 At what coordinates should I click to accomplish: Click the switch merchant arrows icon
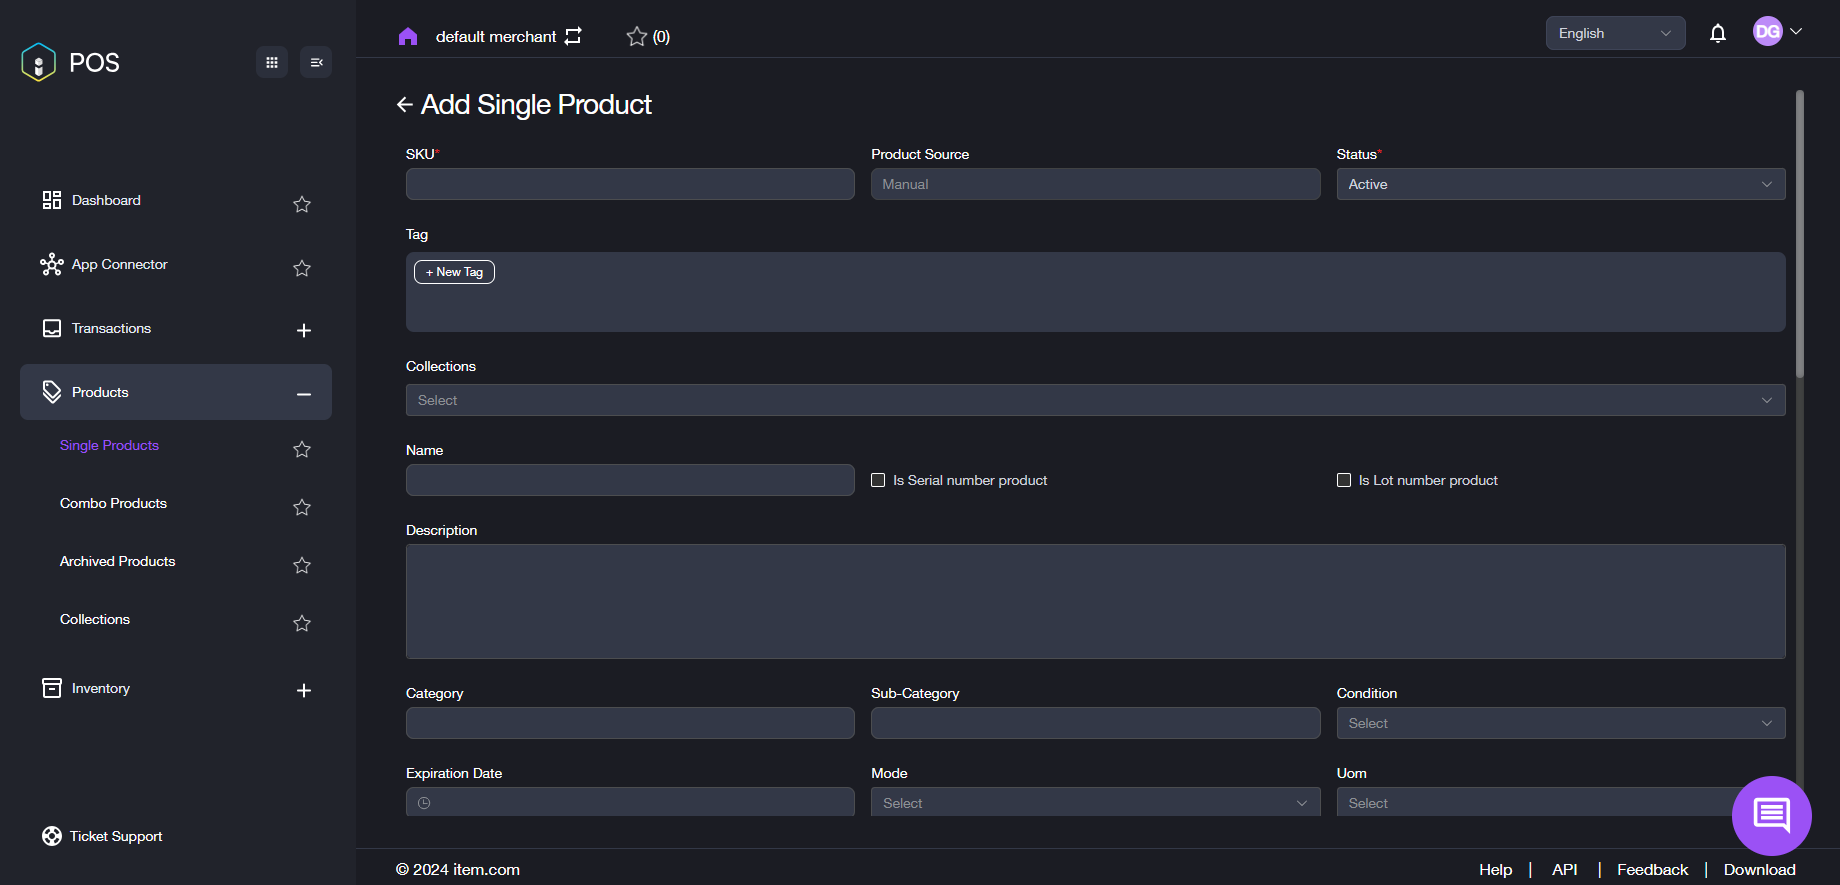(x=573, y=37)
